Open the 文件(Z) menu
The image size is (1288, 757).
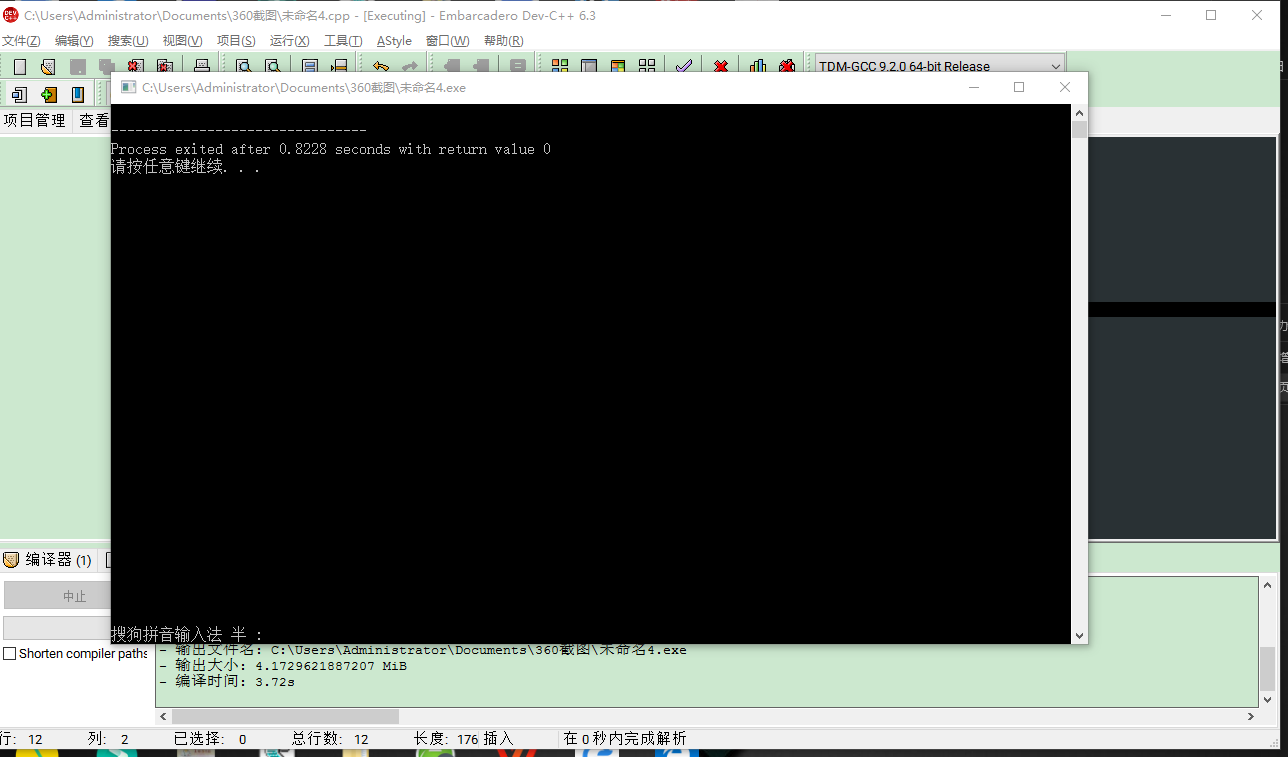point(21,41)
